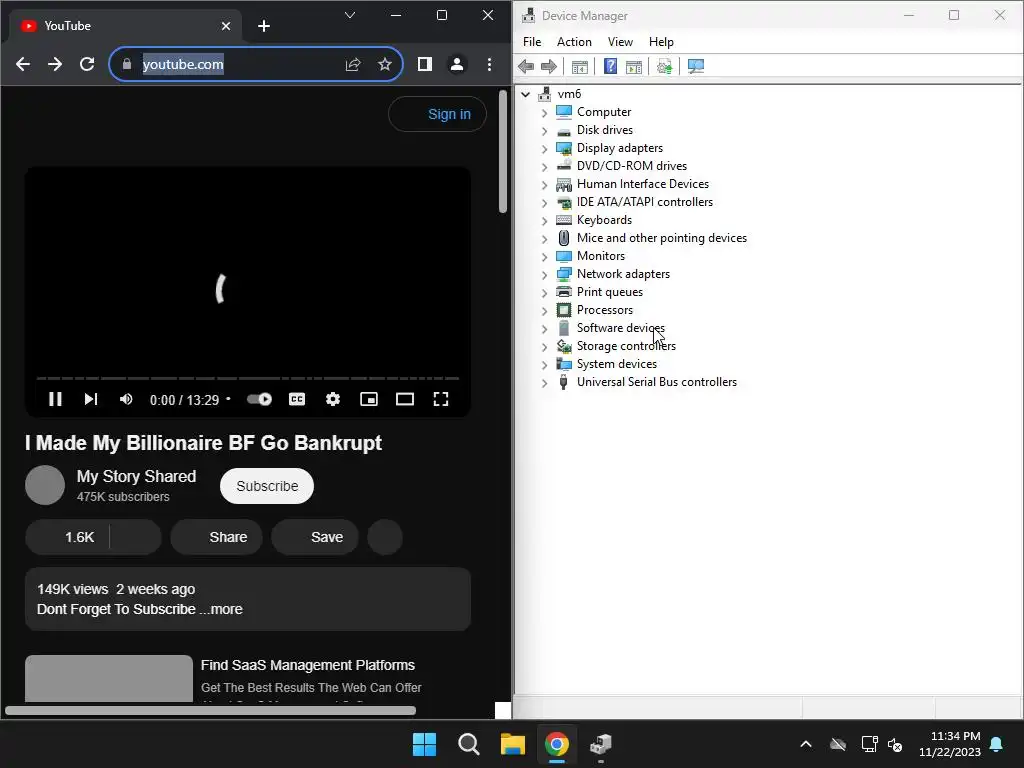Open My Story Shared channel name
Image resolution: width=1024 pixels, height=768 pixels.
point(136,476)
